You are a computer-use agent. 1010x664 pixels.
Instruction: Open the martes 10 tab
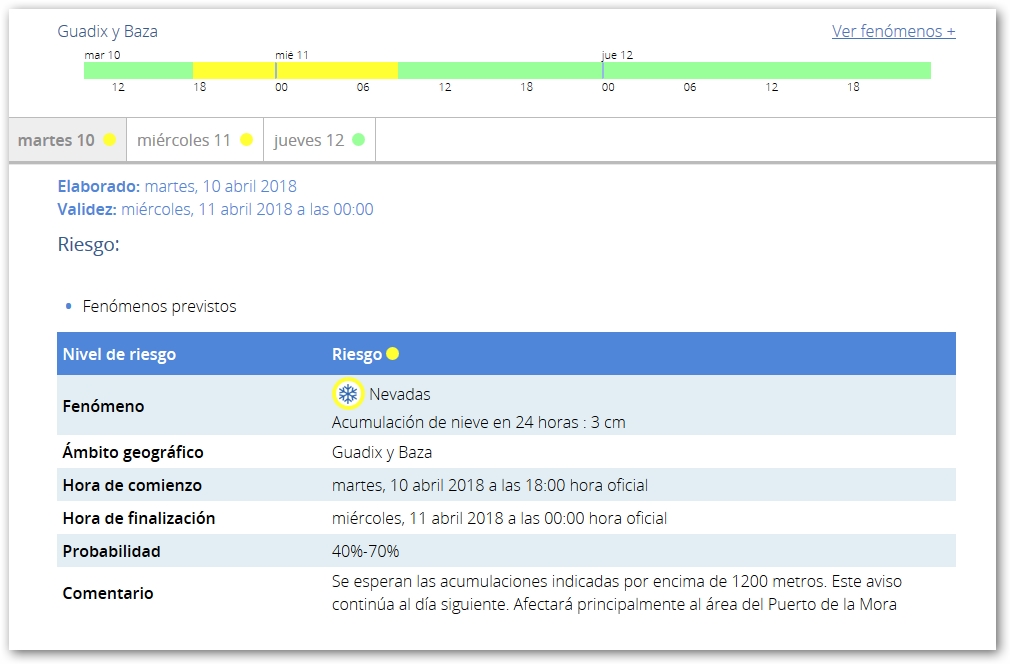(x=57, y=140)
